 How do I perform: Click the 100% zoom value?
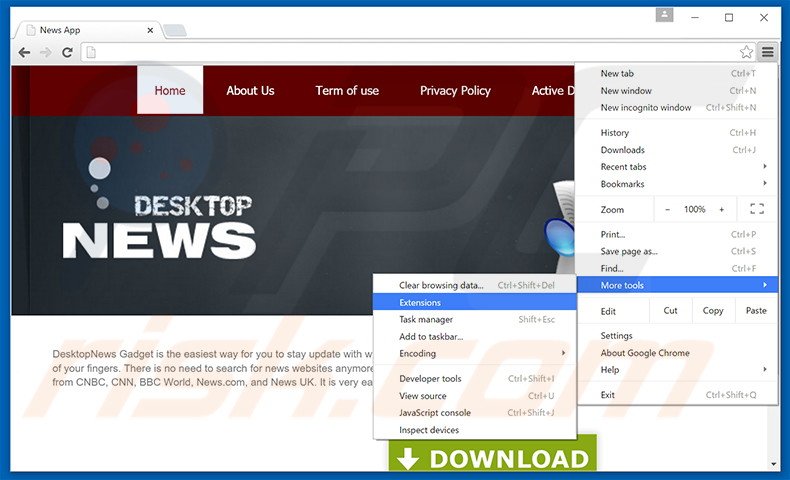[x=694, y=209]
